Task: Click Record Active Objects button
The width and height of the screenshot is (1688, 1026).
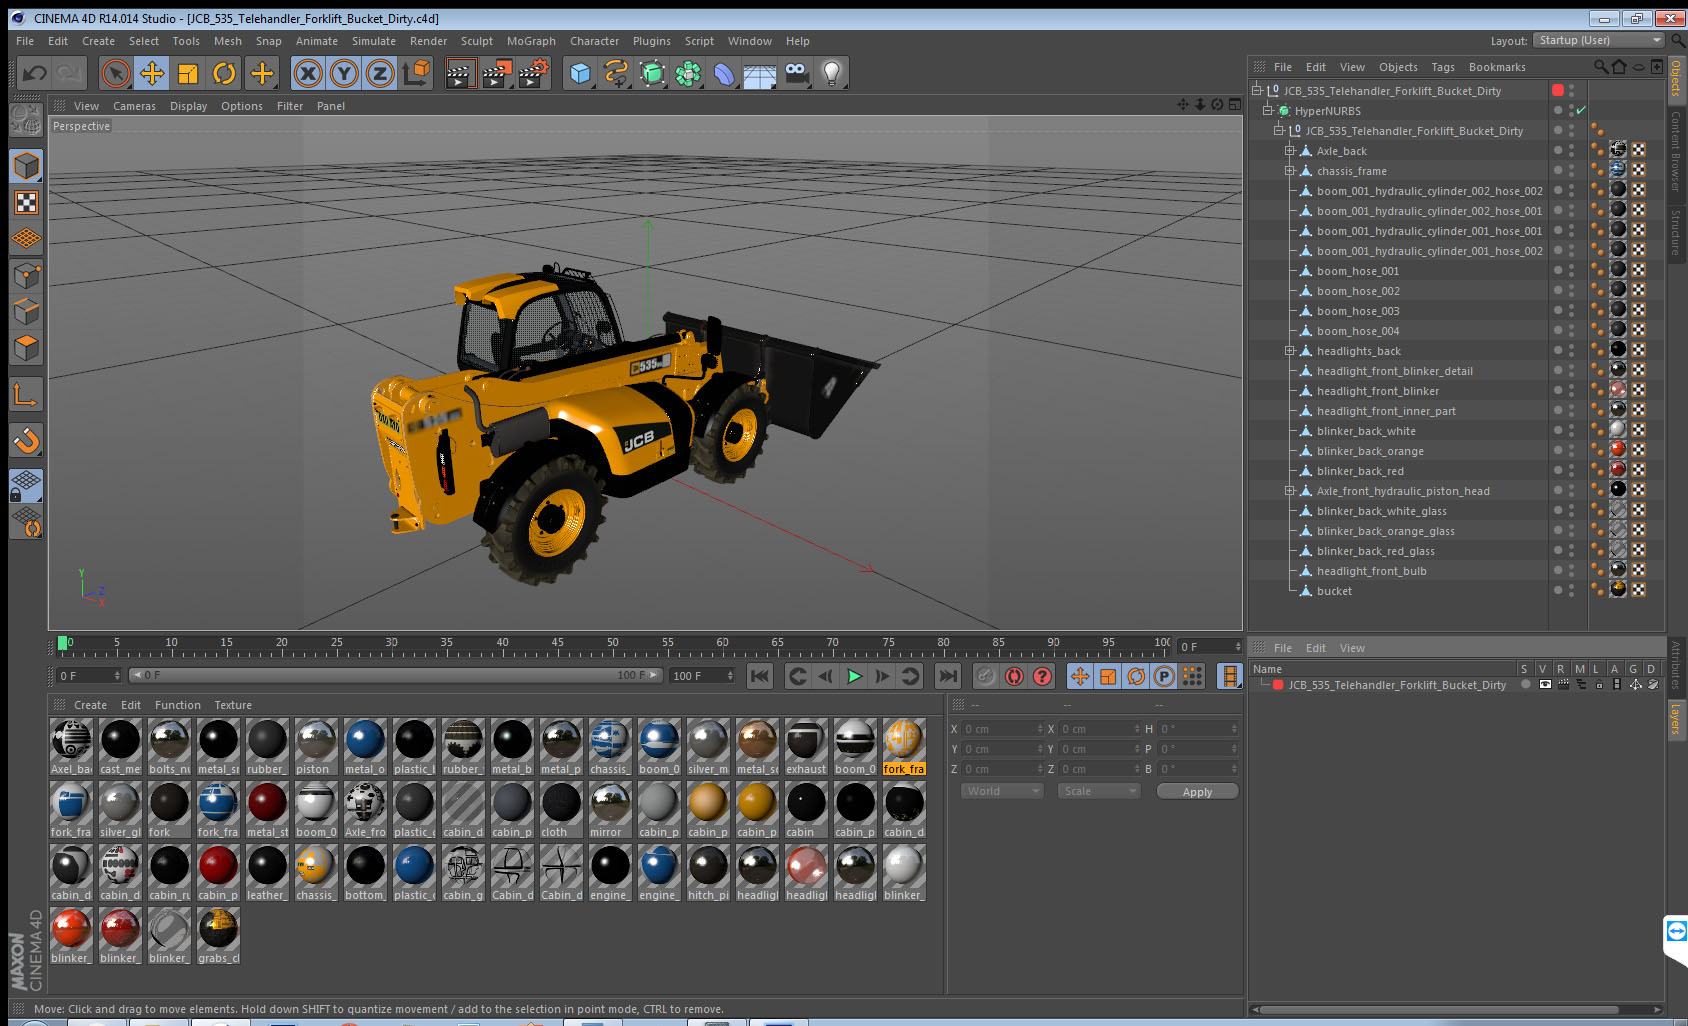Action: tap(986, 676)
